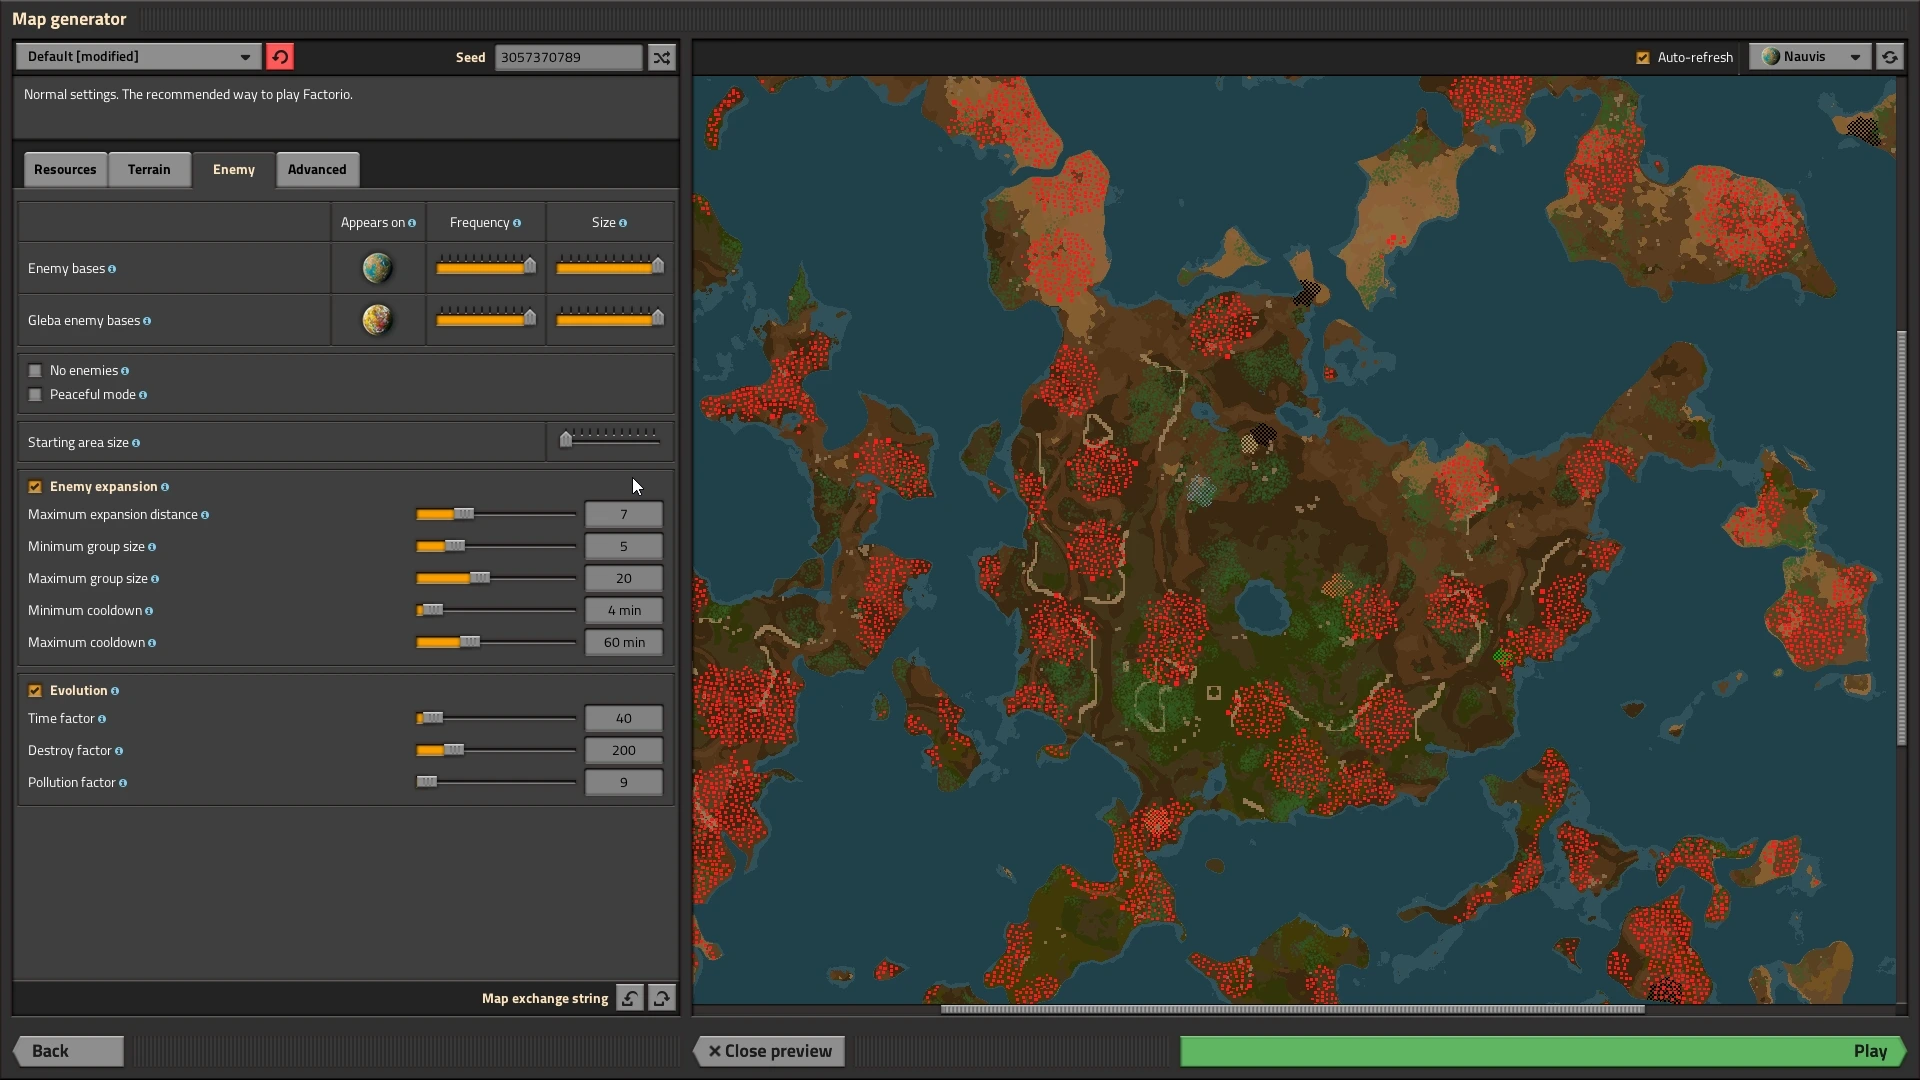Screen dimensions: 1920x1080
Task: Switch to the Terrain tab
Action: tap(149, 169)
